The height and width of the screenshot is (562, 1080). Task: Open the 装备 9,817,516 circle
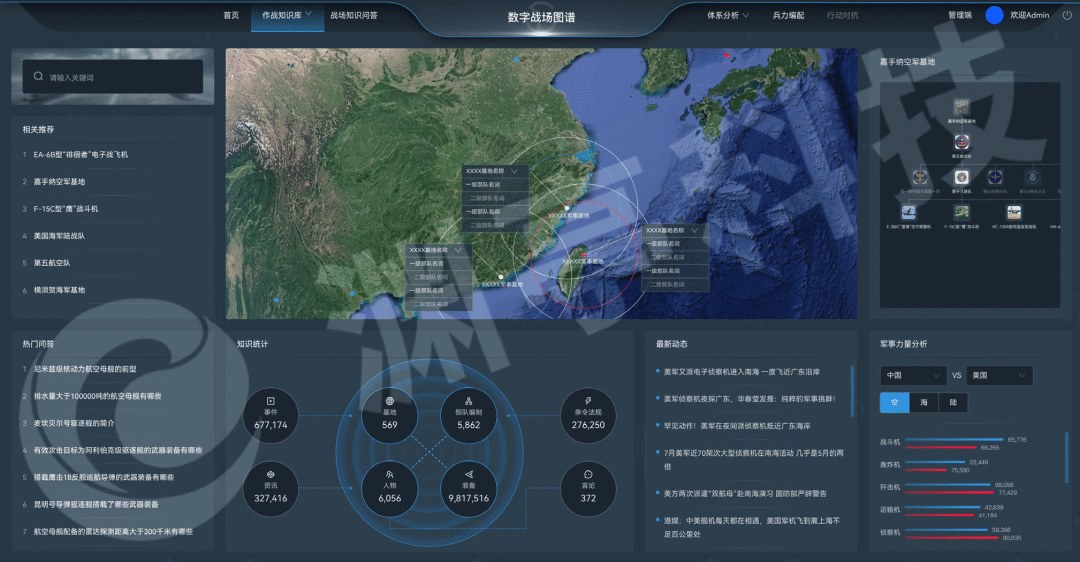468,489
